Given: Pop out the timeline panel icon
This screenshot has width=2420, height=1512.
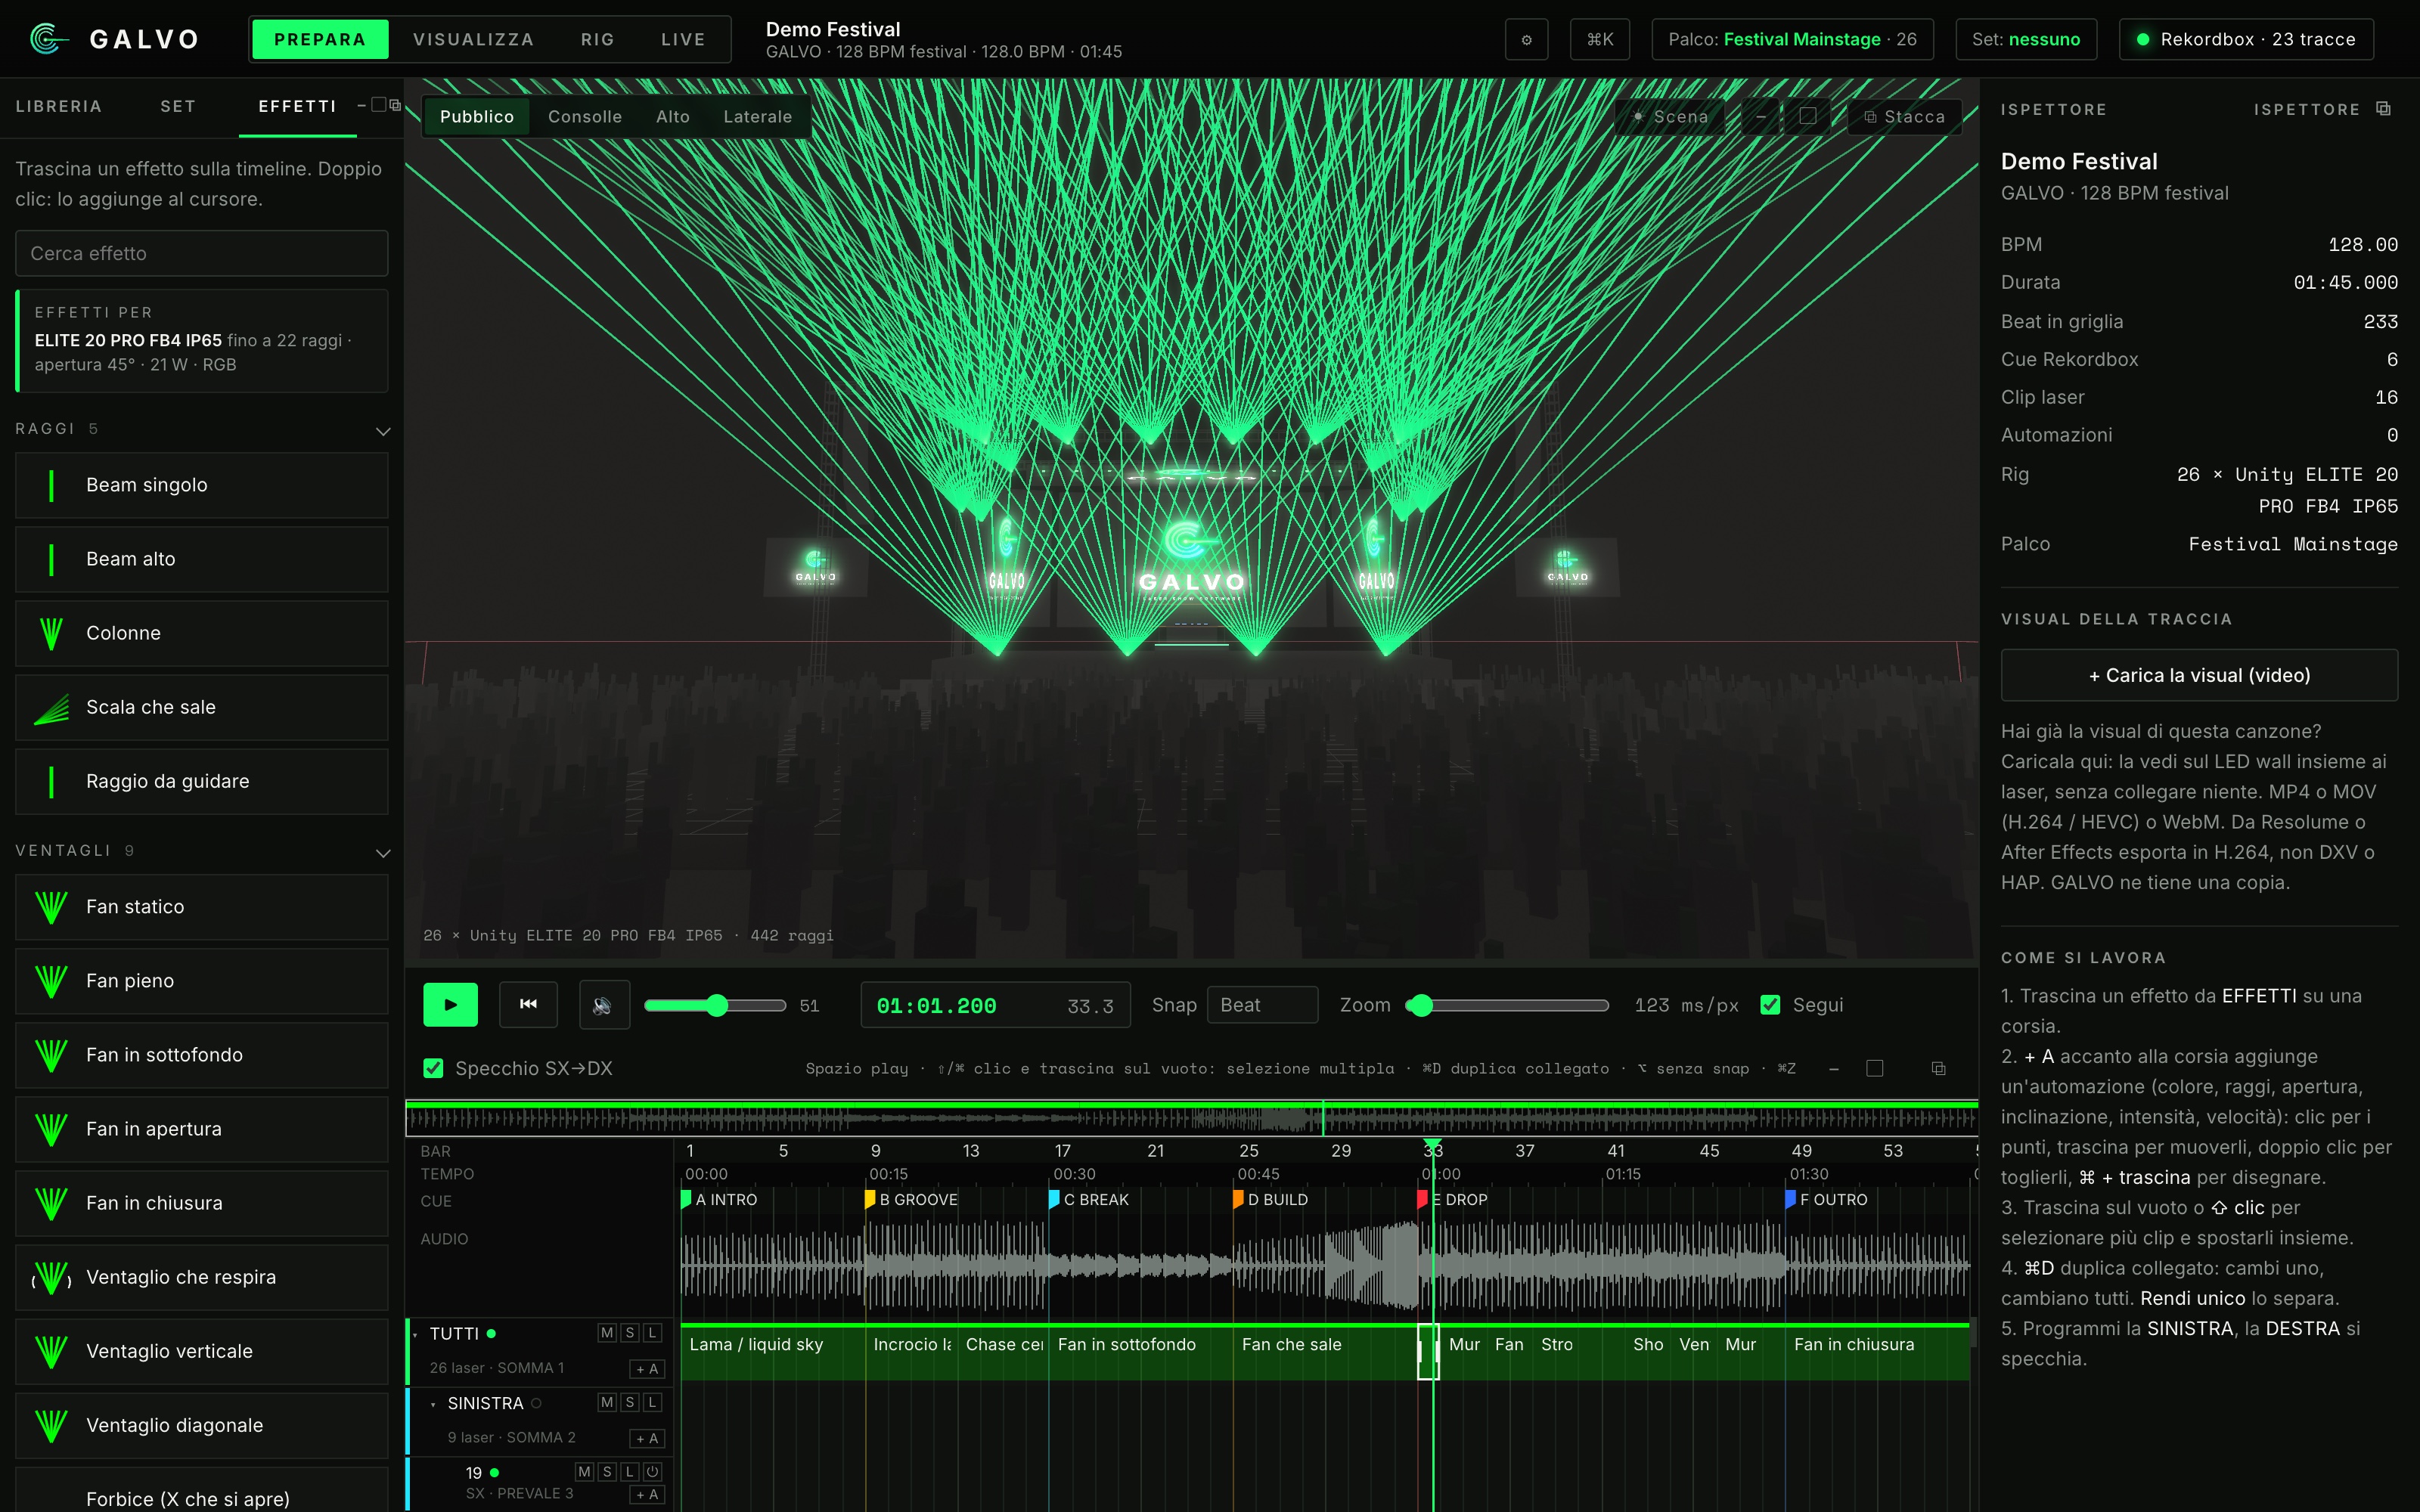Looking at the screenshot, I should (x=1938, y=1069).
